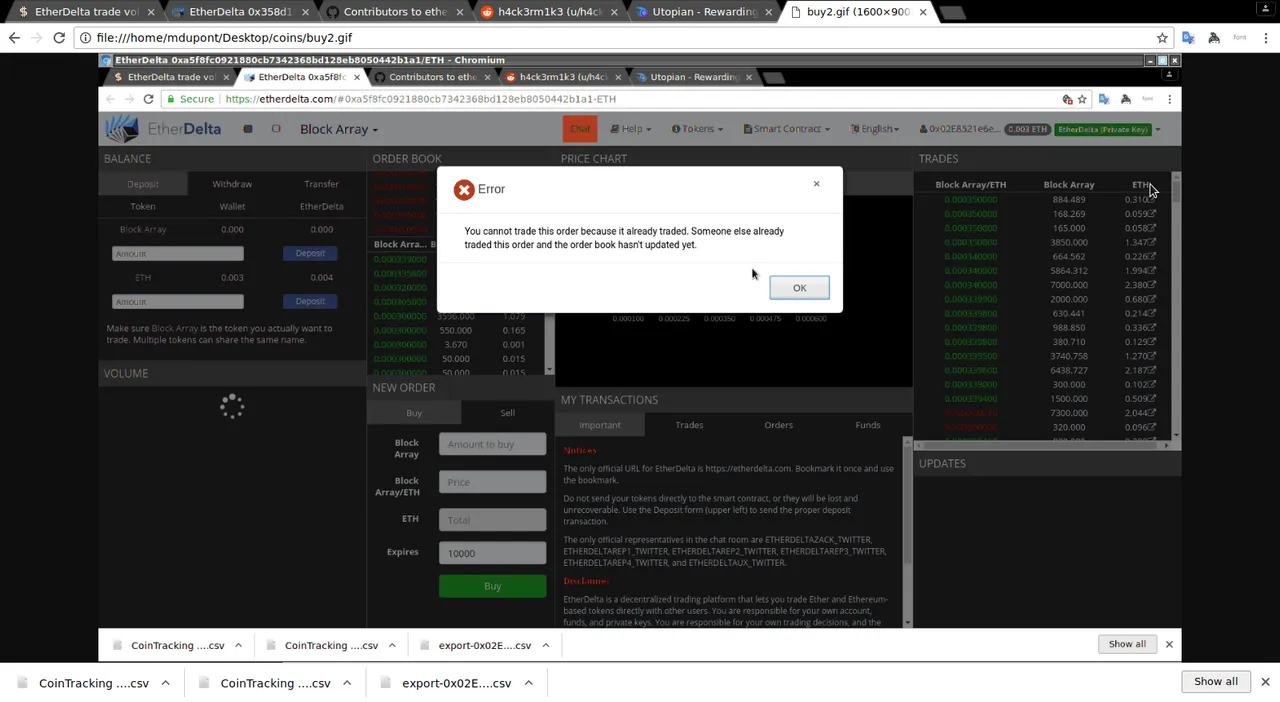
Task: Click the Expires field showing 10000
Action: (493, 553)
